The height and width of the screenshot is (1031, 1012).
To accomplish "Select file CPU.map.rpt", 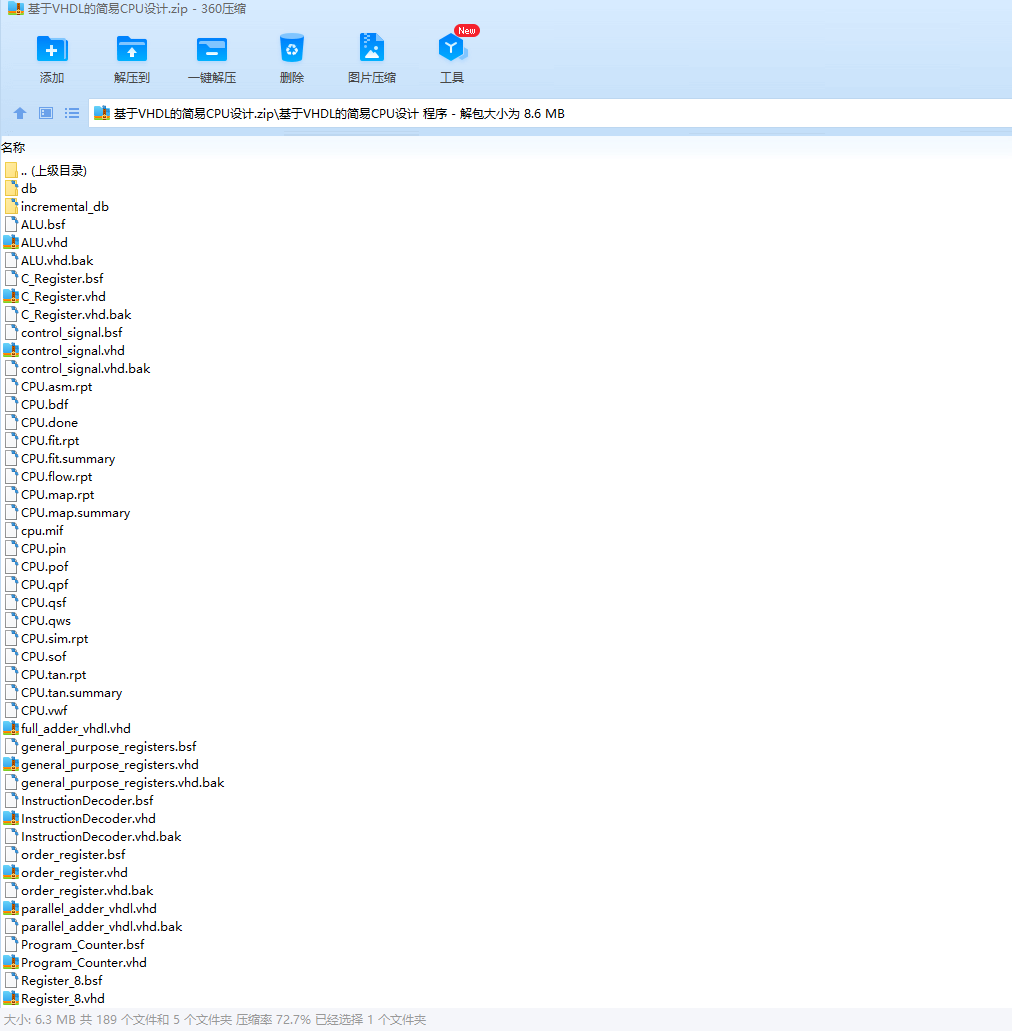I will [58, 494].
